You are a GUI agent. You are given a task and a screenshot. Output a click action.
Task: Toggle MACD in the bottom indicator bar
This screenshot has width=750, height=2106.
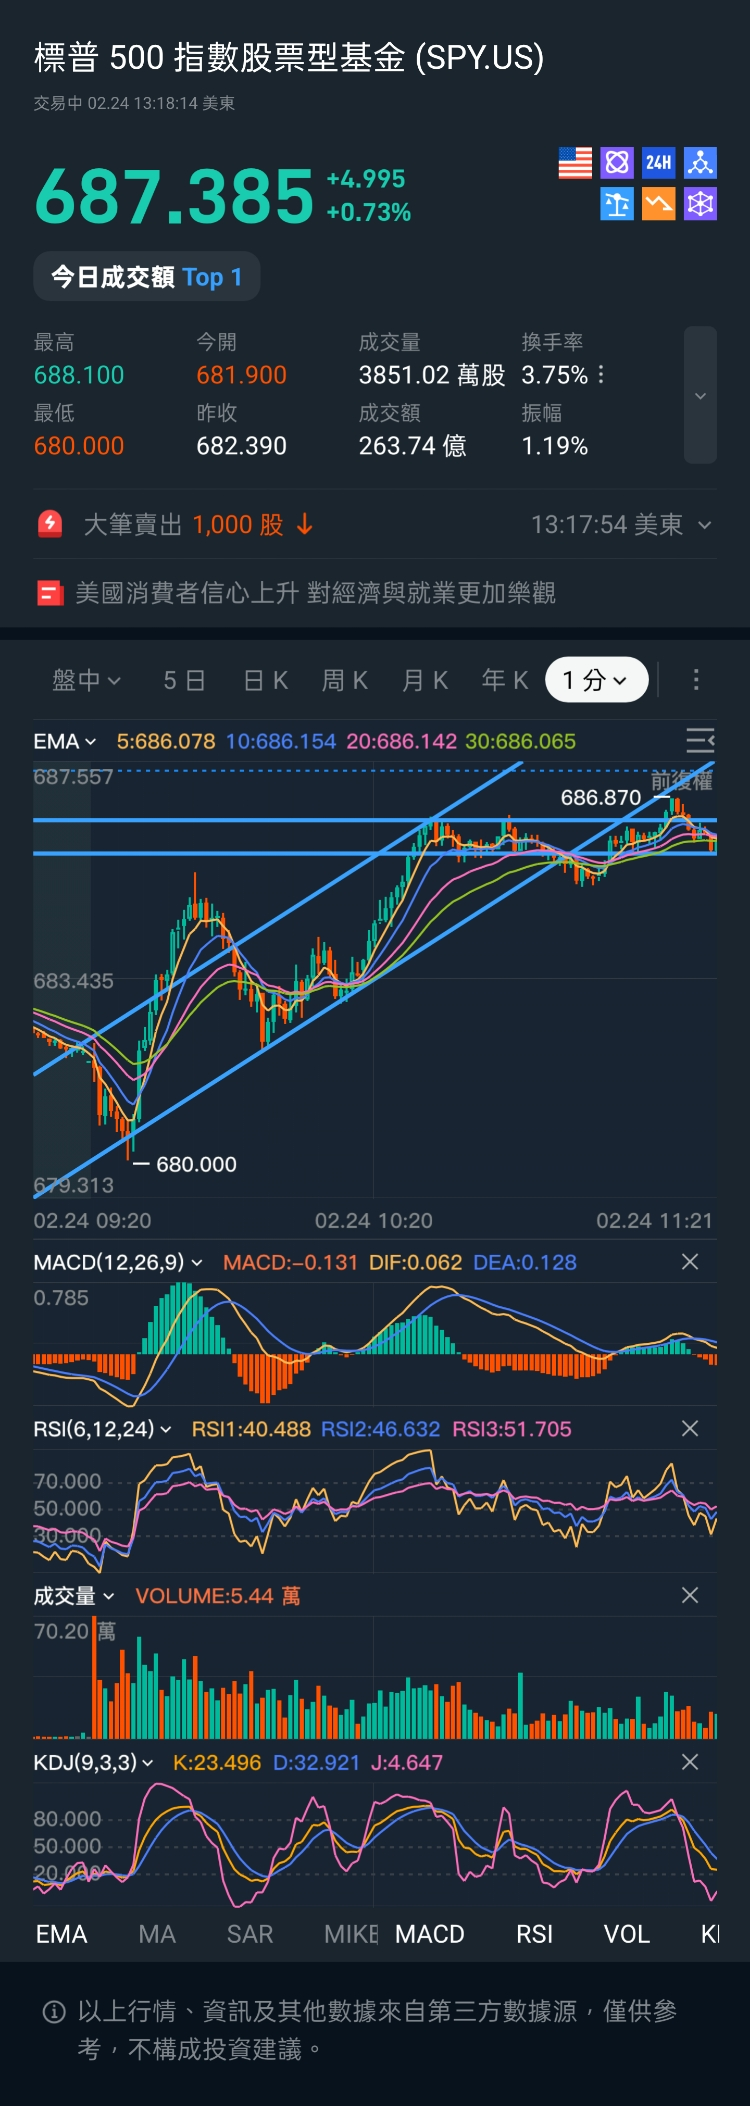click(430, 1934)
